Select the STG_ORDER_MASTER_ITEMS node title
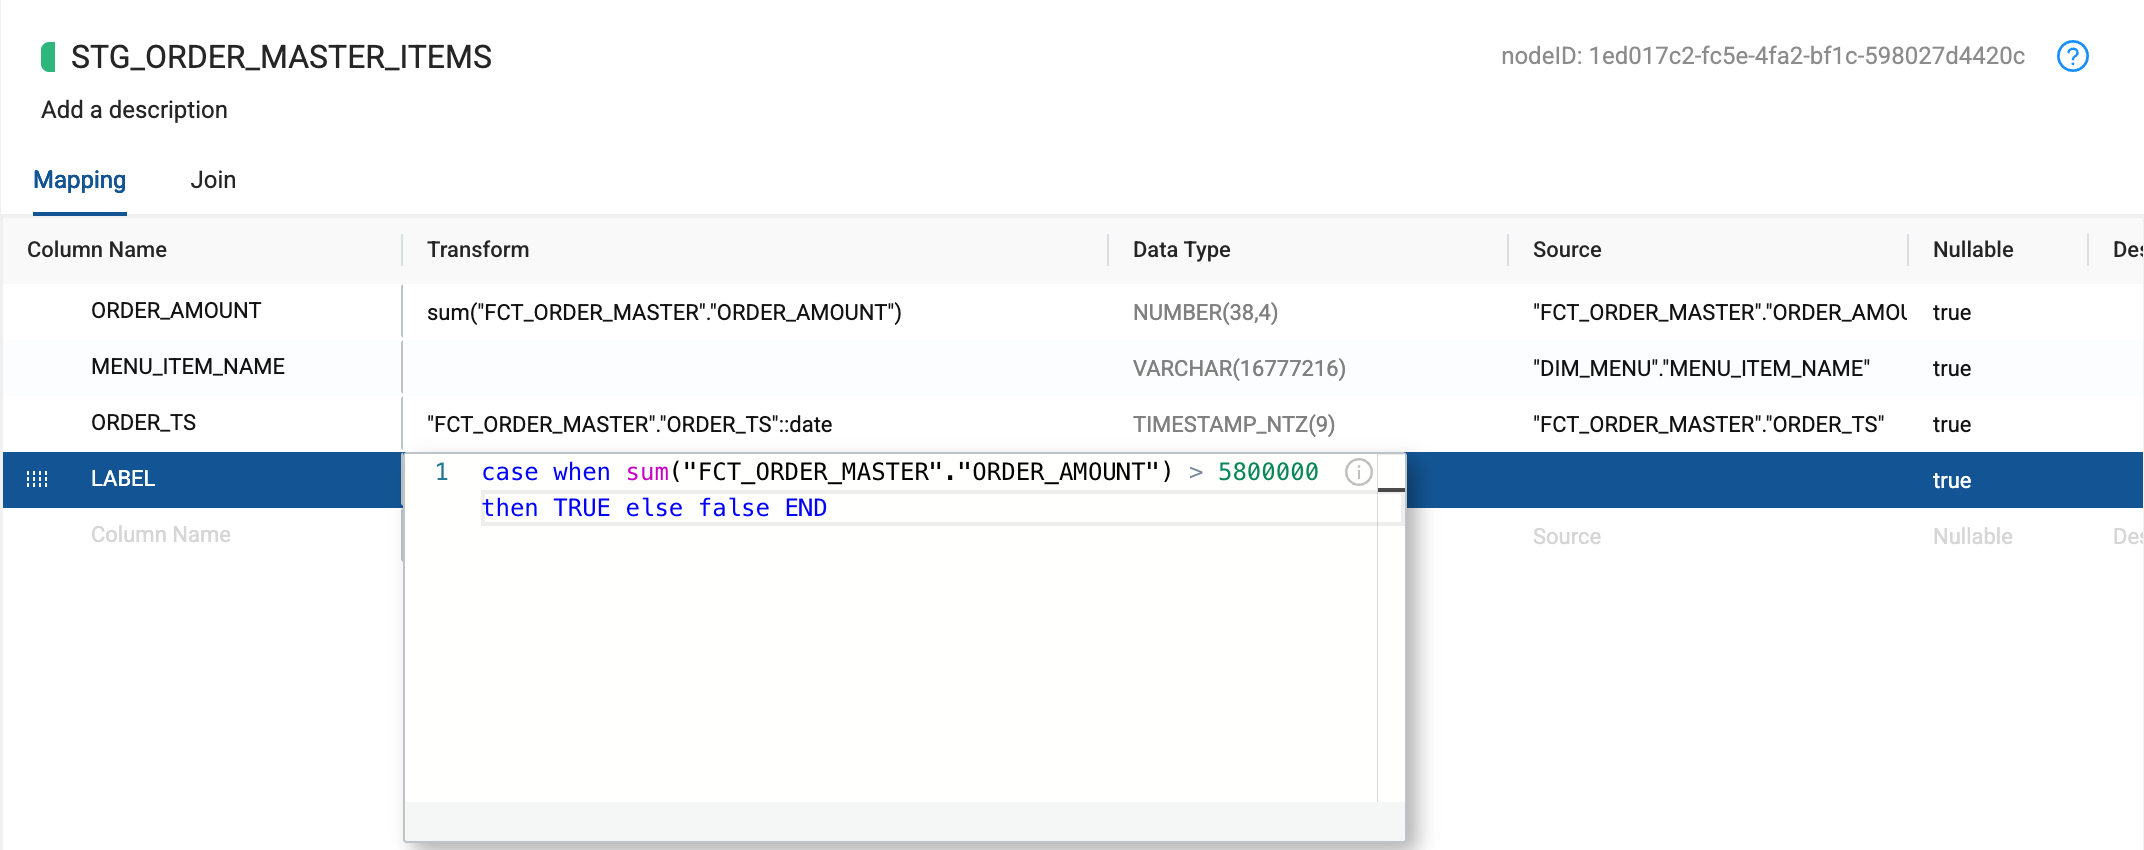The image size is (2144, 850). tap(281, 57)
